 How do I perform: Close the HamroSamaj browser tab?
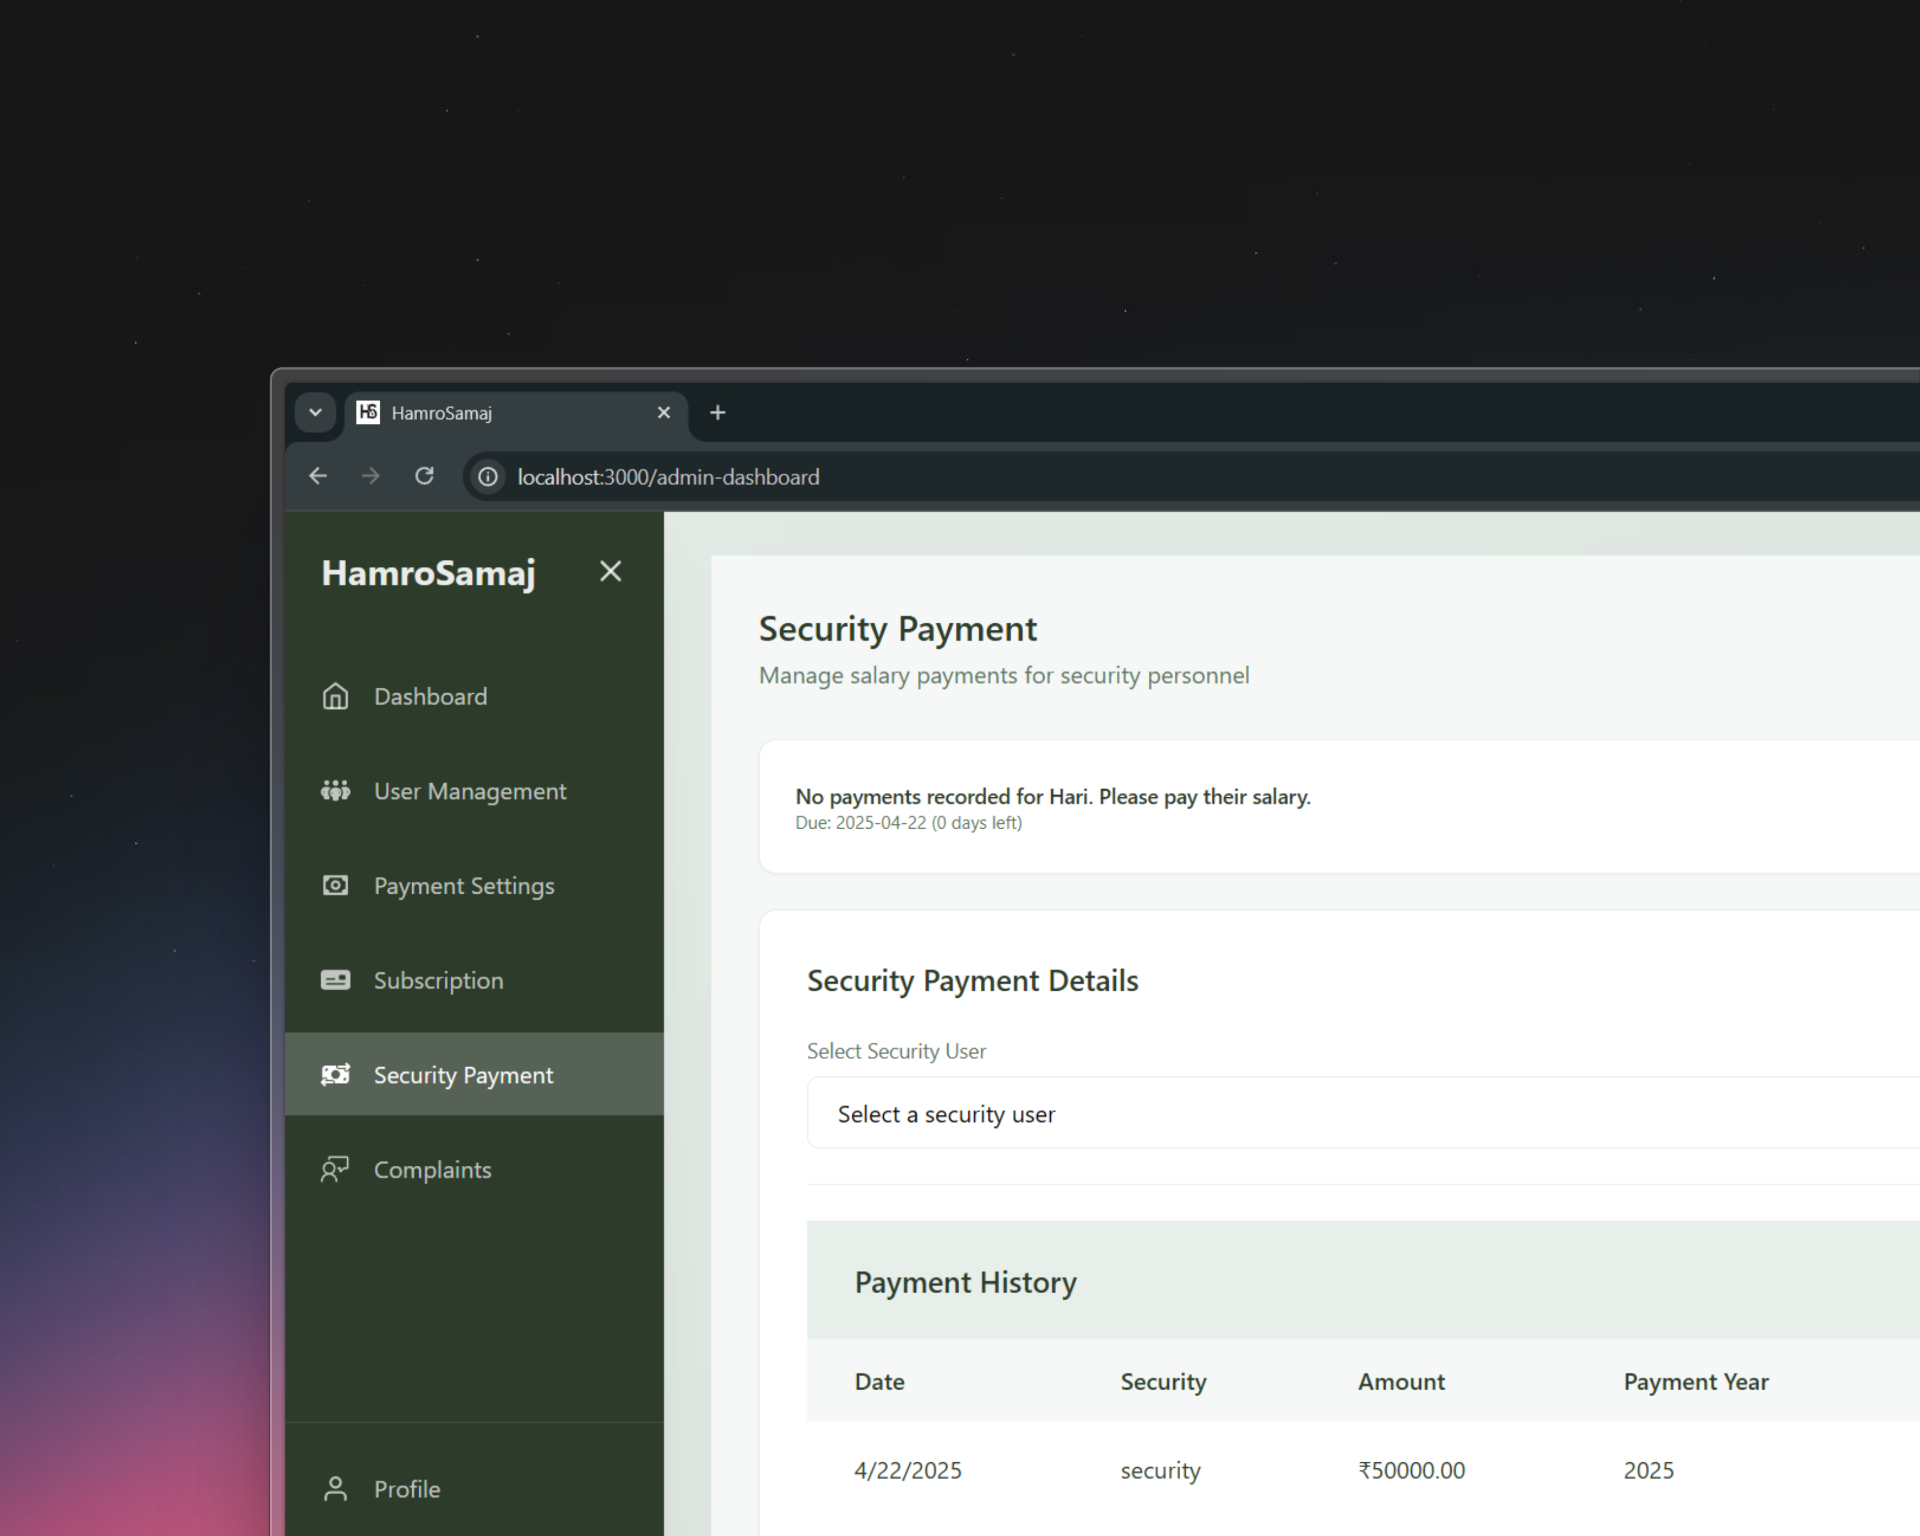[x=663, y=413]
